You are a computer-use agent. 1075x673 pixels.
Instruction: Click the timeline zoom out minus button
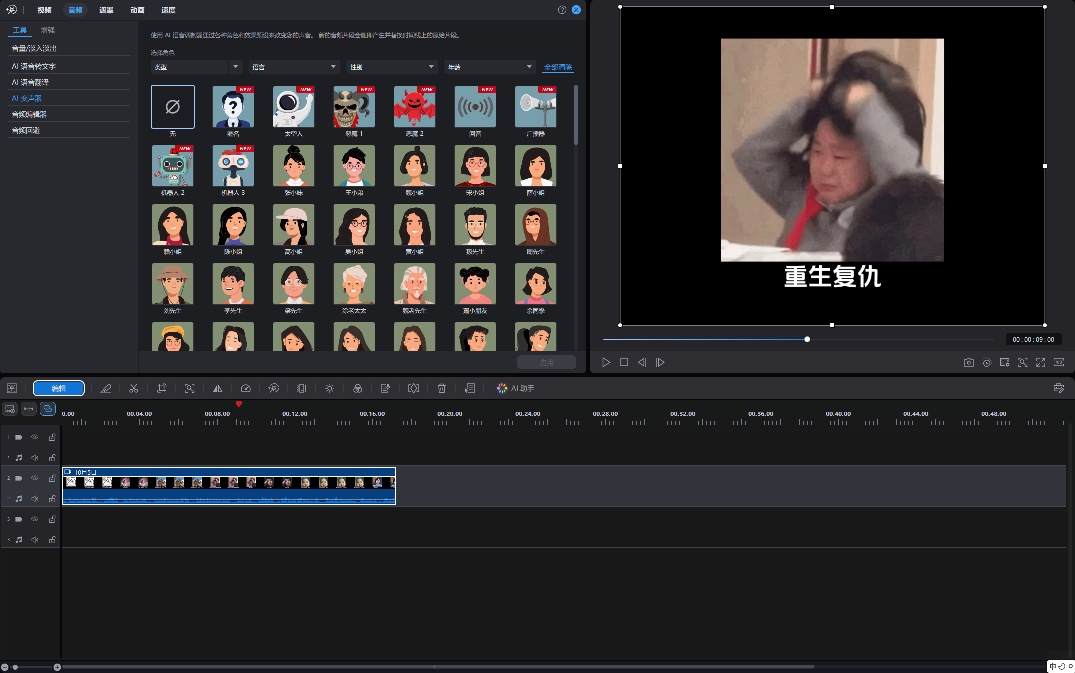(x=5, y=667)
